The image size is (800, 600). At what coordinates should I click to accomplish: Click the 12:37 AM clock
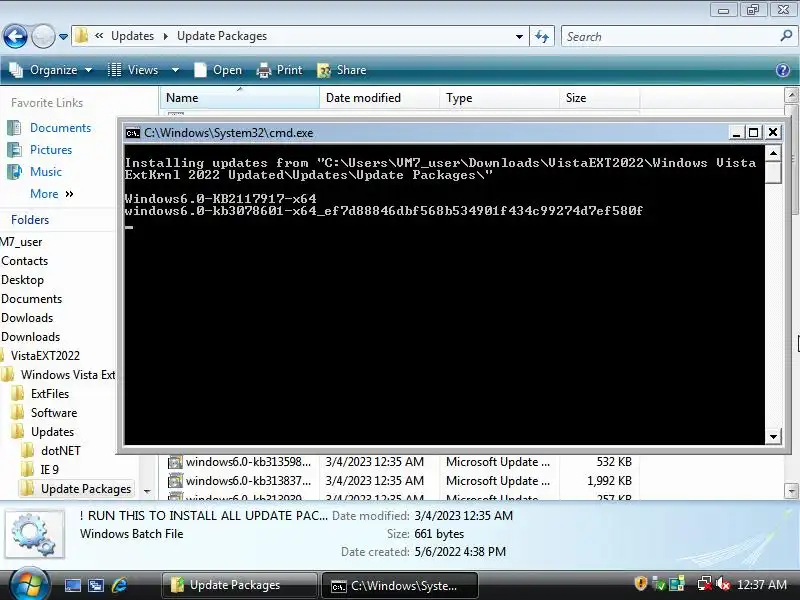[762, 584]
